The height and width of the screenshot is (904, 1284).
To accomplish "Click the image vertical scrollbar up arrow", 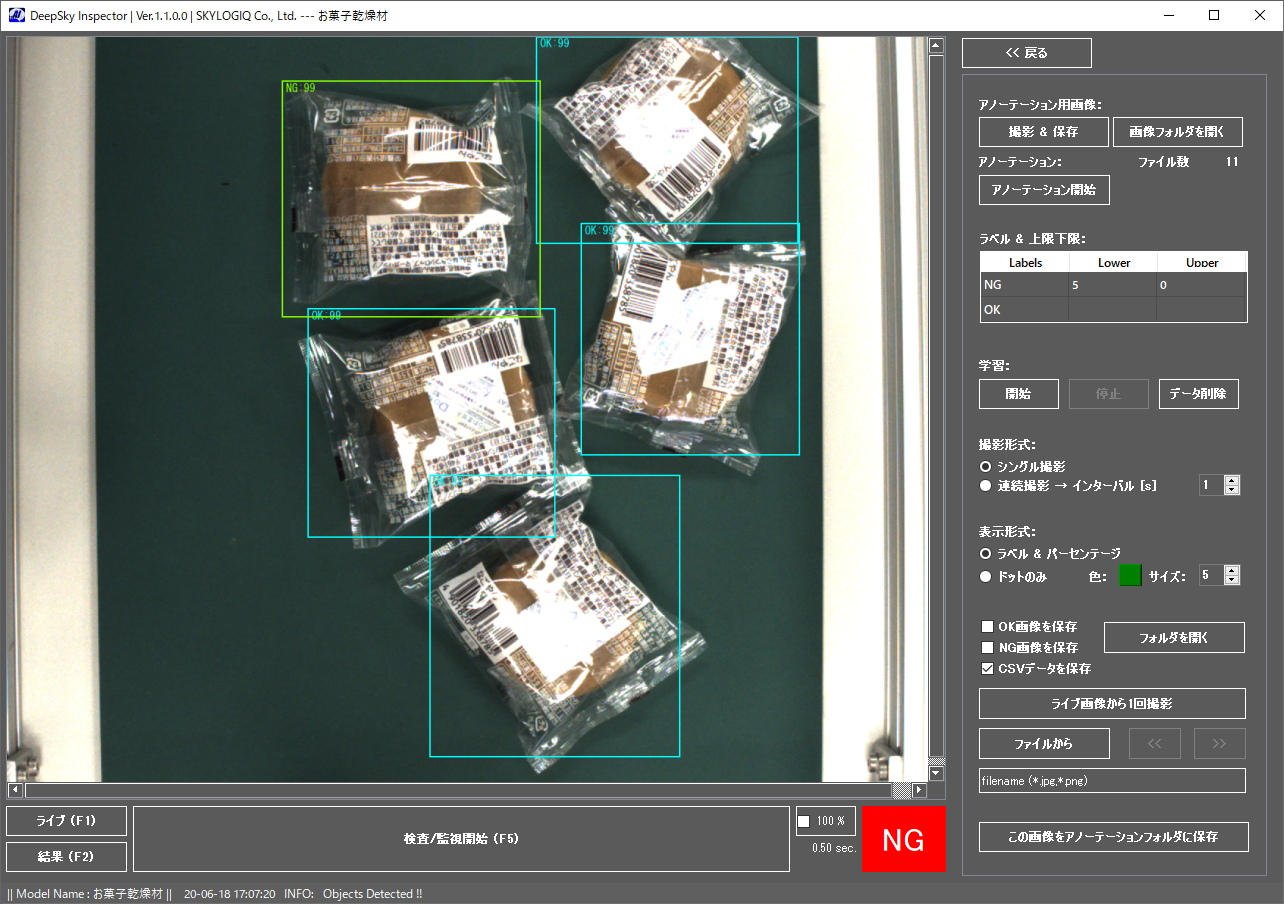I will click(x=937, y=45).
